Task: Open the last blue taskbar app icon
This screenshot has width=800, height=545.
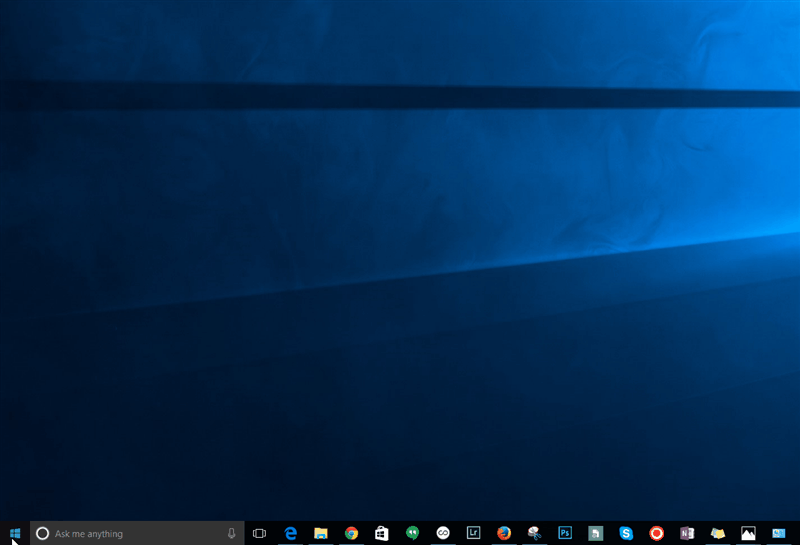Action: (779, 533)
